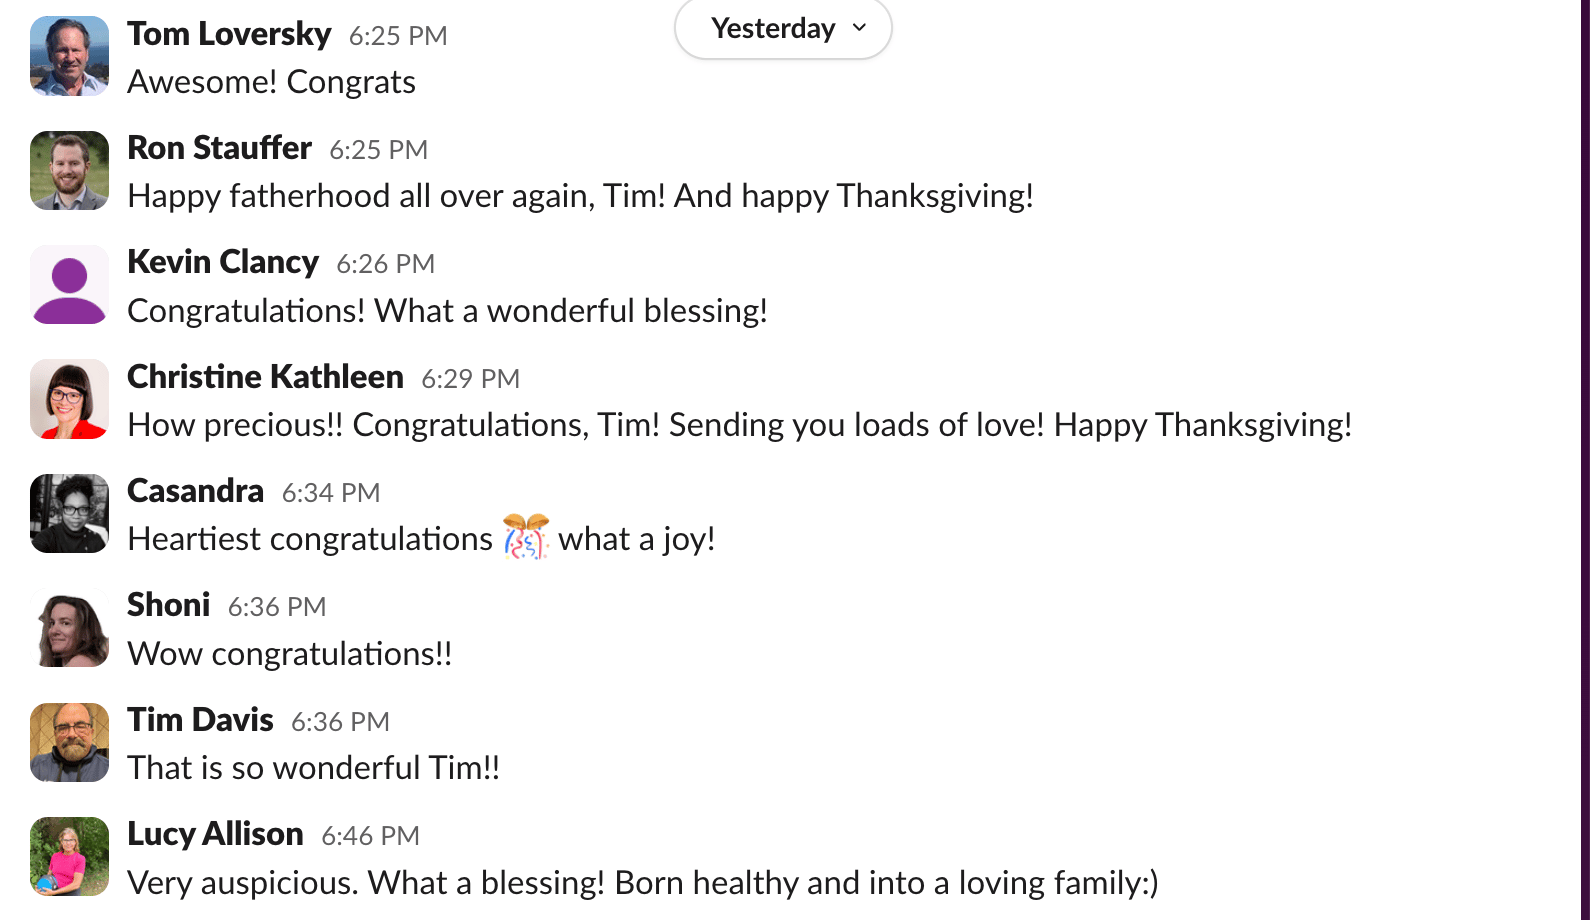
Task: Click the Ron Stauffer sender name
Action: [x=219, y=148]
